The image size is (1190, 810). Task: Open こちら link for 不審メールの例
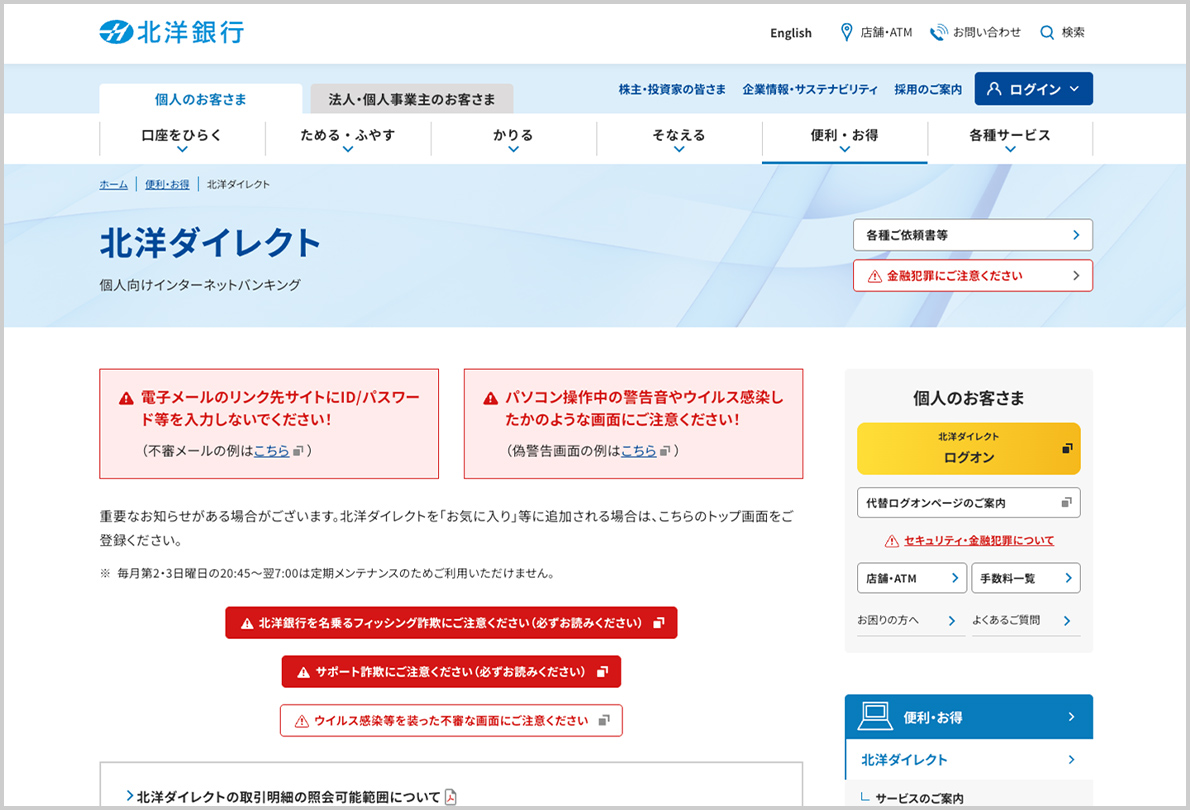(272, 451)
